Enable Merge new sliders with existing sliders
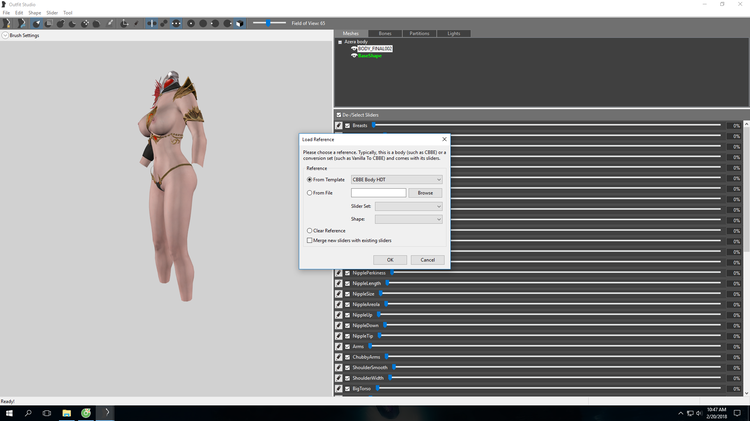 point(309,241)
